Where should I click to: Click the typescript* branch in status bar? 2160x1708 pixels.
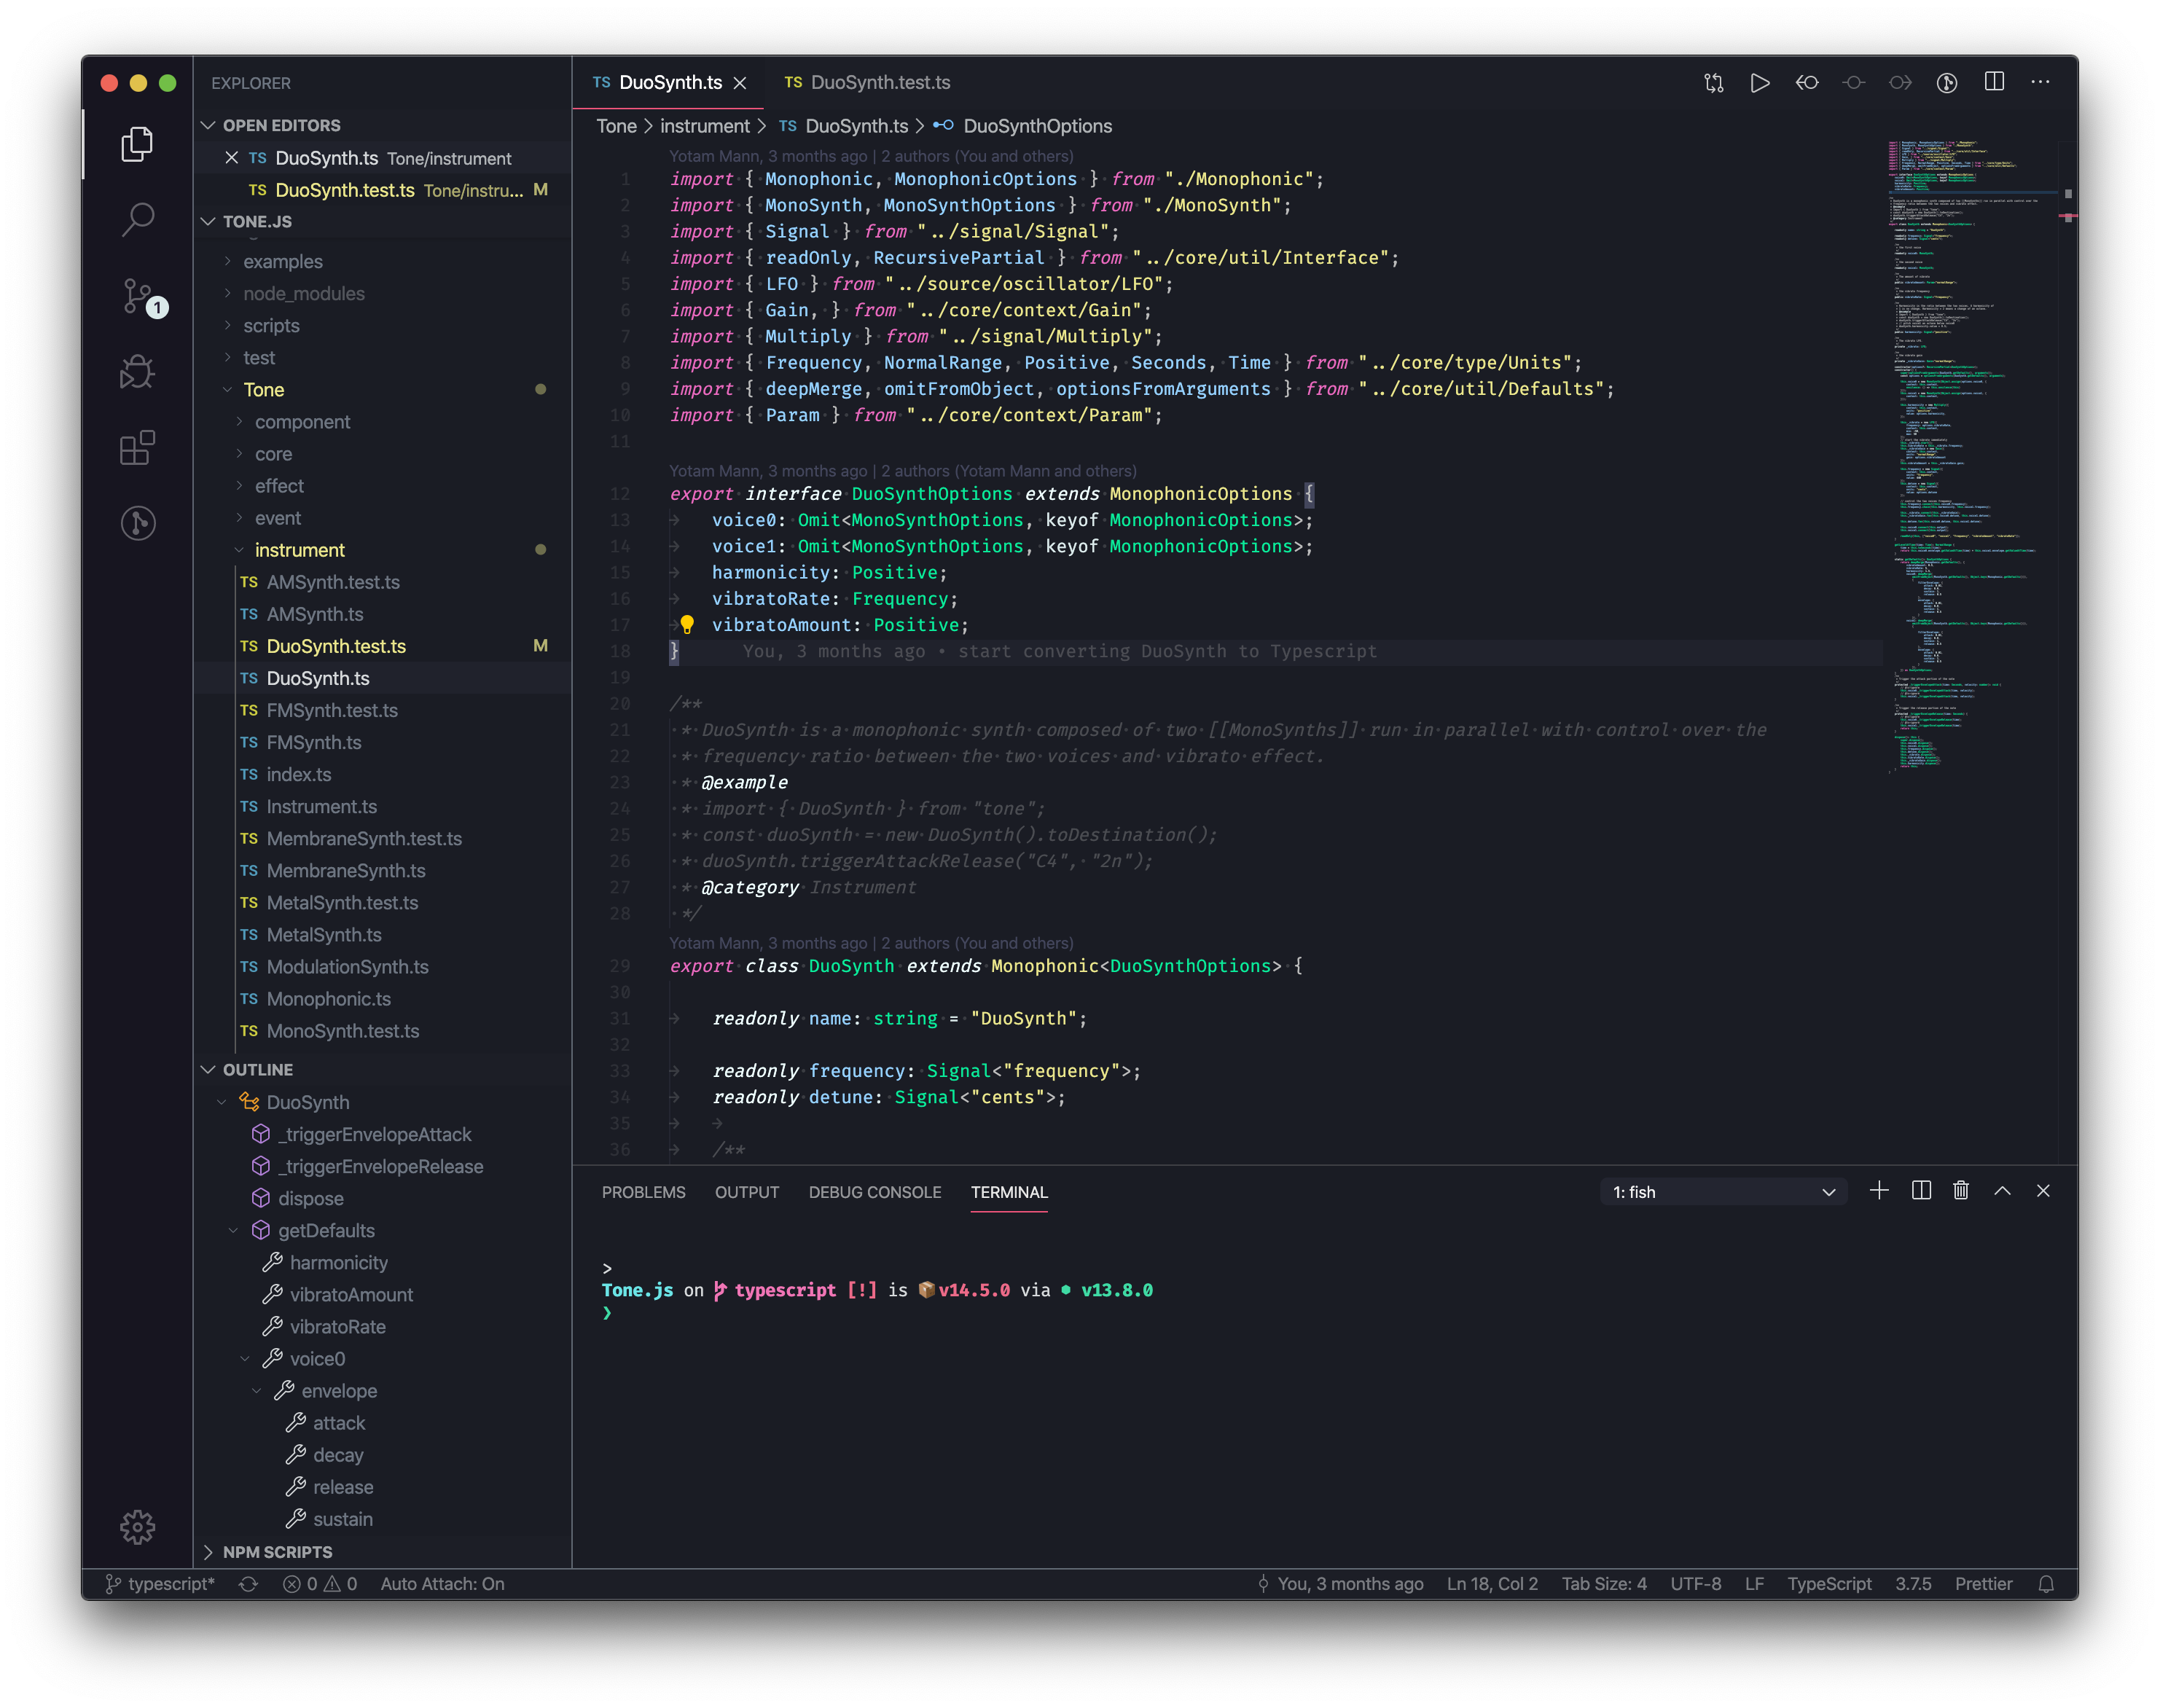click(x=160, y=1584)
